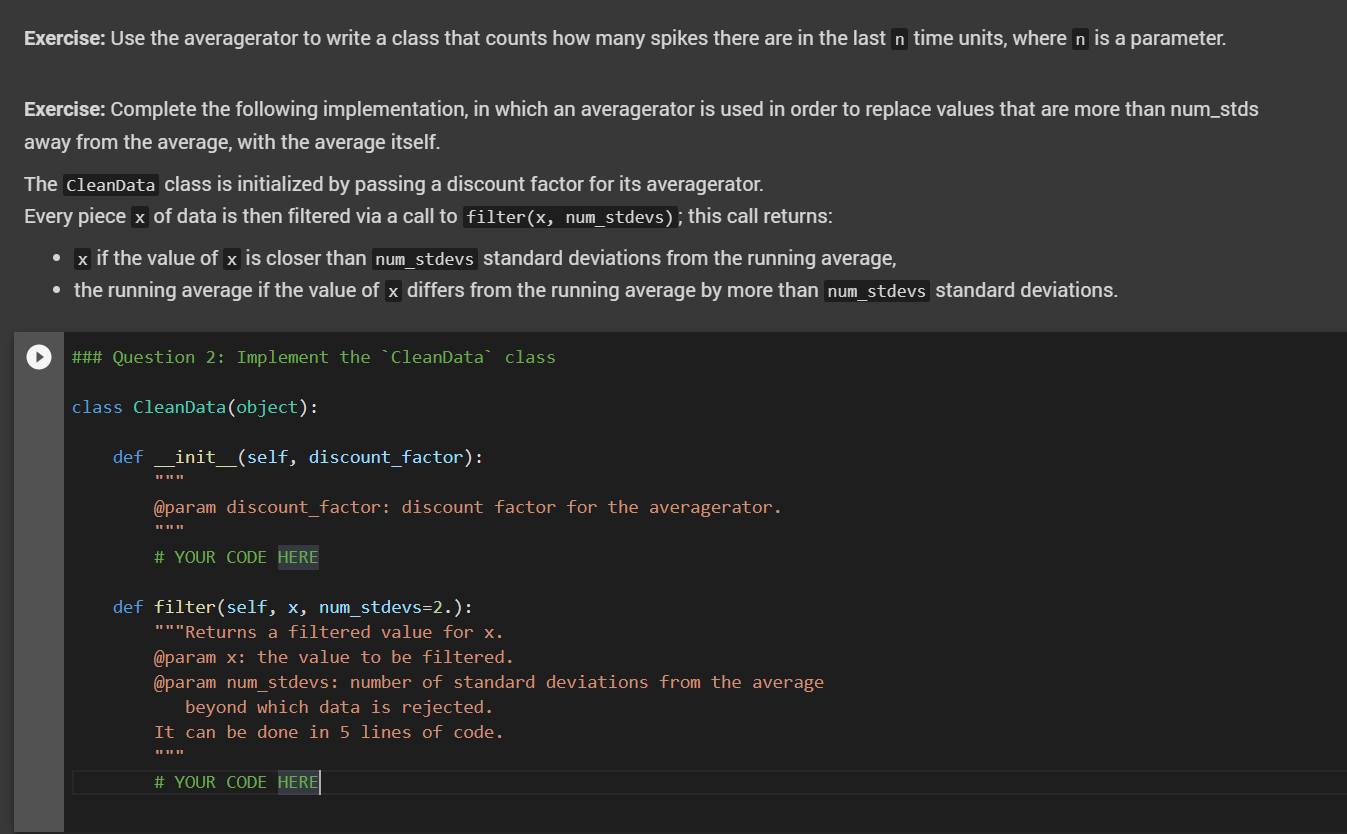This screenshot has height=834, width=1347.
Task: Click the 'def filter(self, x, num_stdevs=2.):' line
Action: (293, 607)
